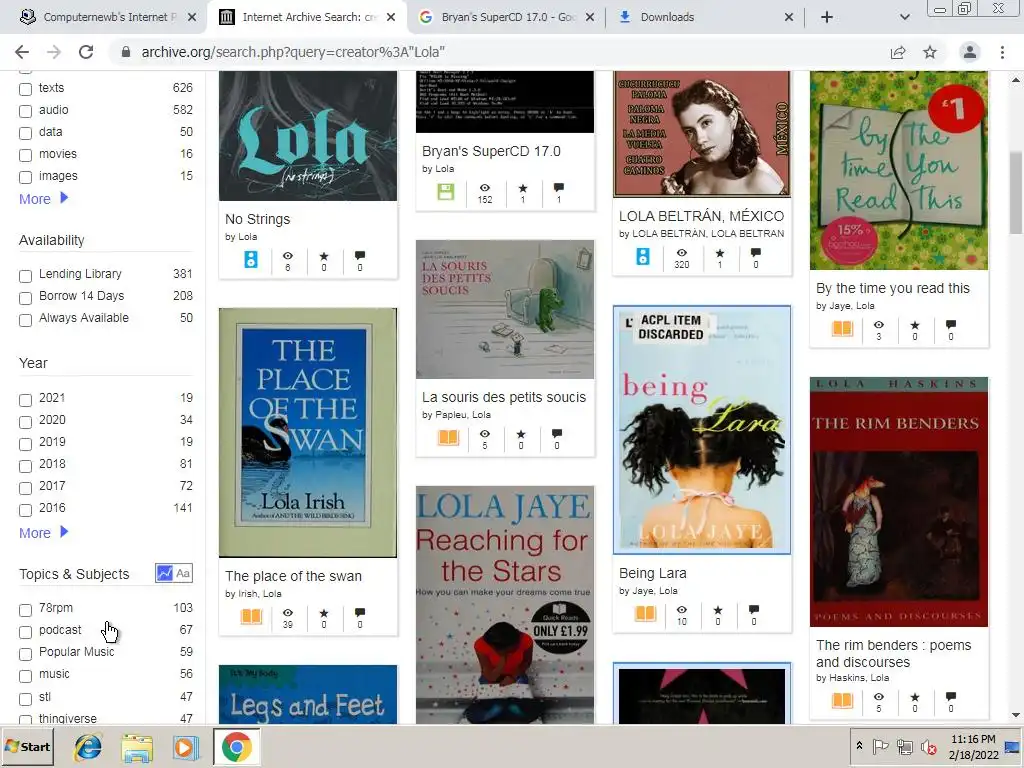Viewport: 1024px width, 768px height.
Task: Launch Windows Media Player from taskbar
Action: 185,747
